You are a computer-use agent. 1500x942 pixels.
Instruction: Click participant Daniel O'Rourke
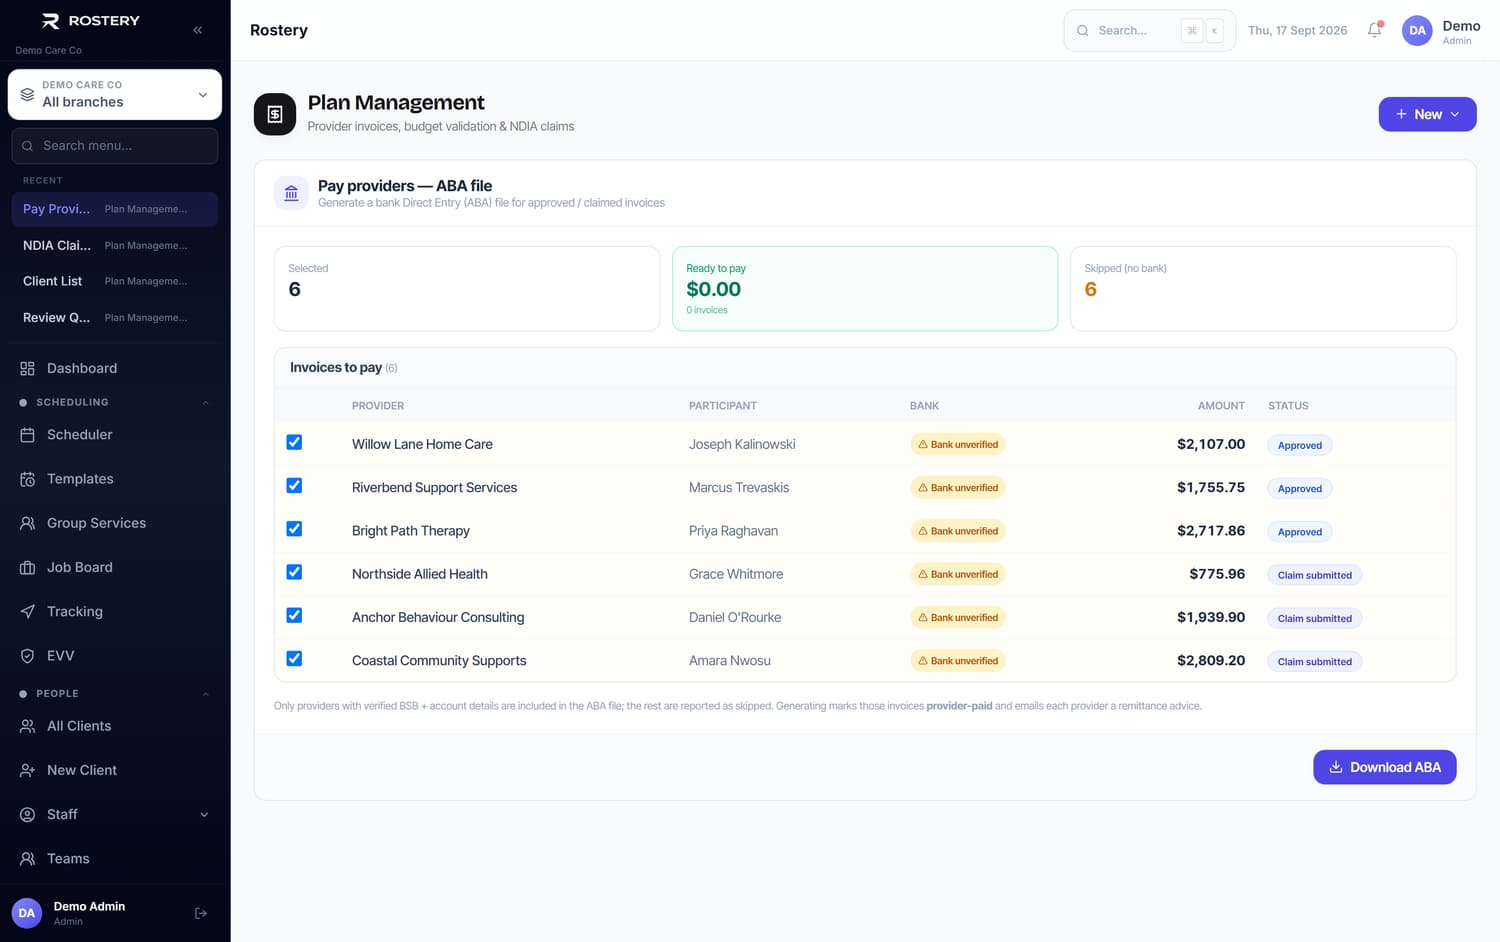735,617
